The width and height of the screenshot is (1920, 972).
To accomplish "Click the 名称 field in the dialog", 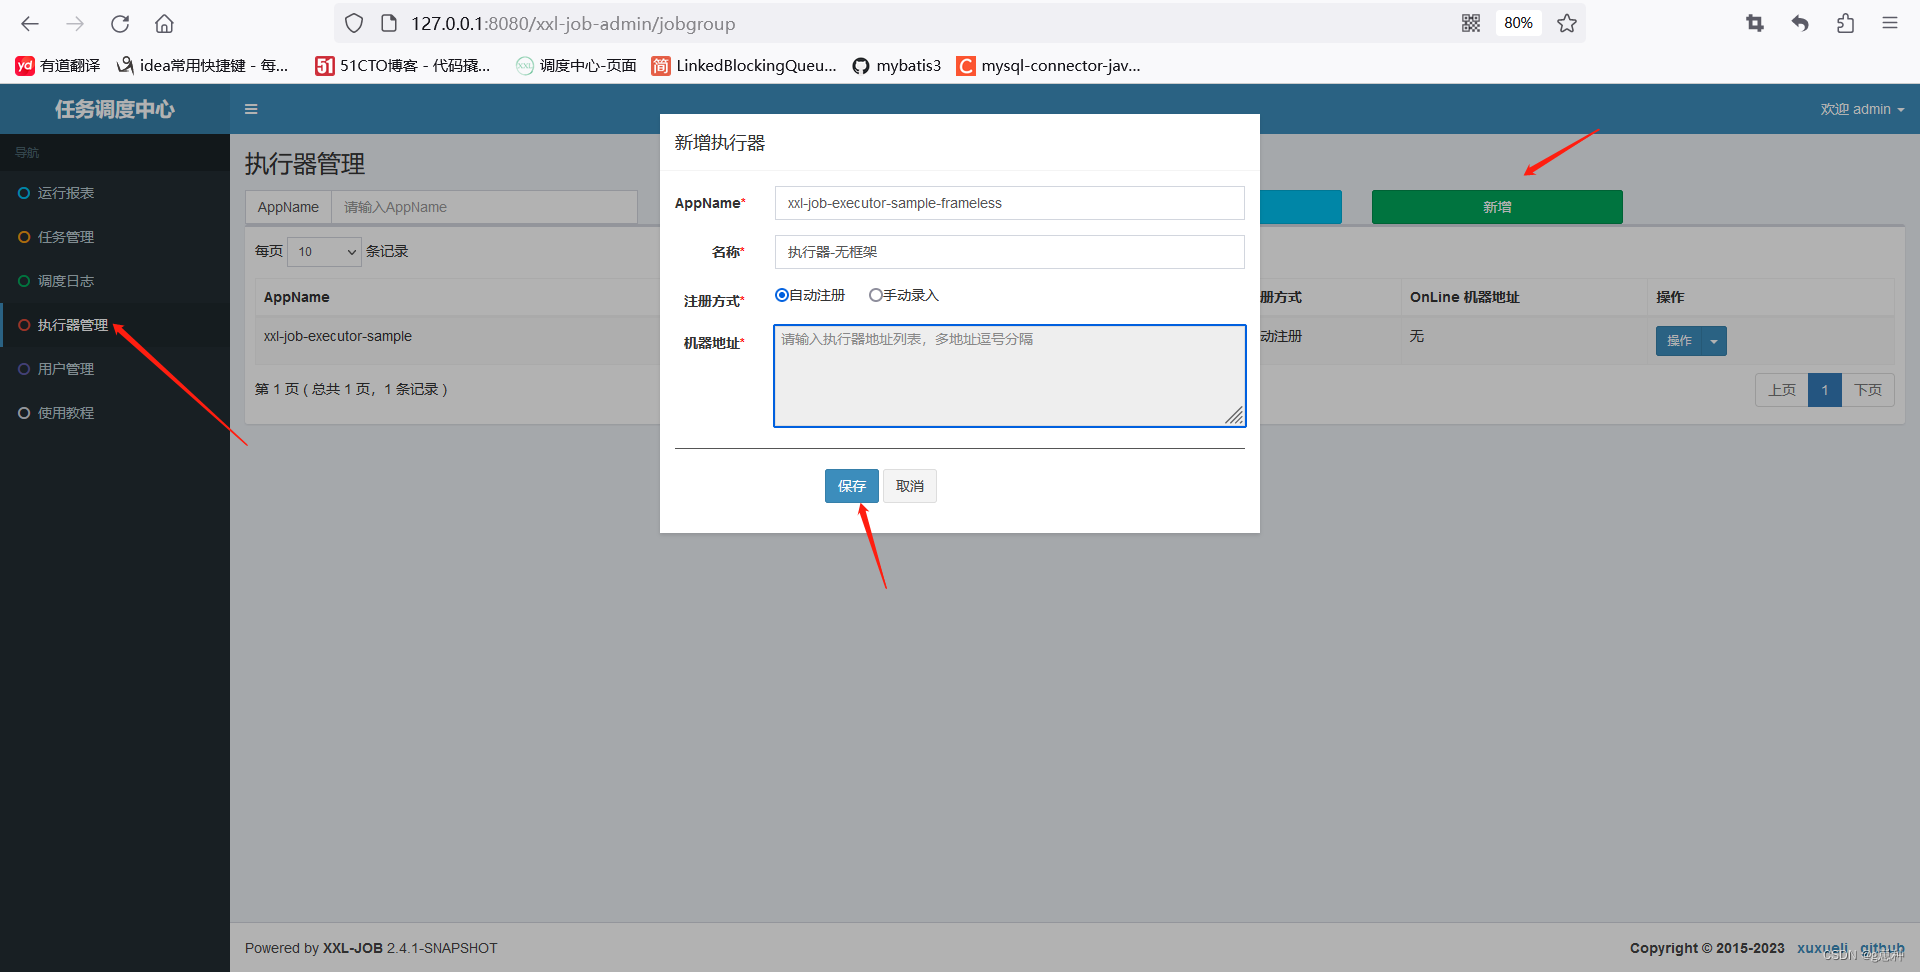I will point(1009,252).
